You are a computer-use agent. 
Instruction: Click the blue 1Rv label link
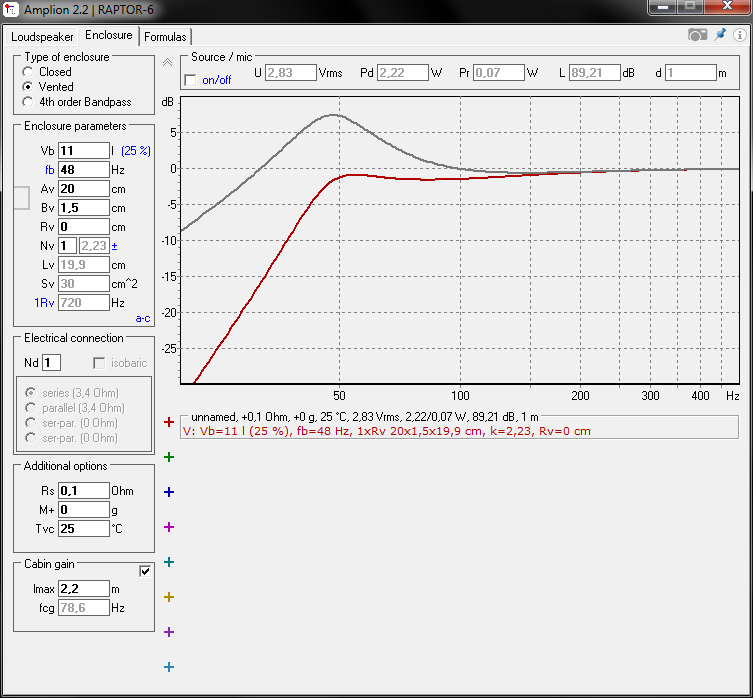tap(44, 303)
